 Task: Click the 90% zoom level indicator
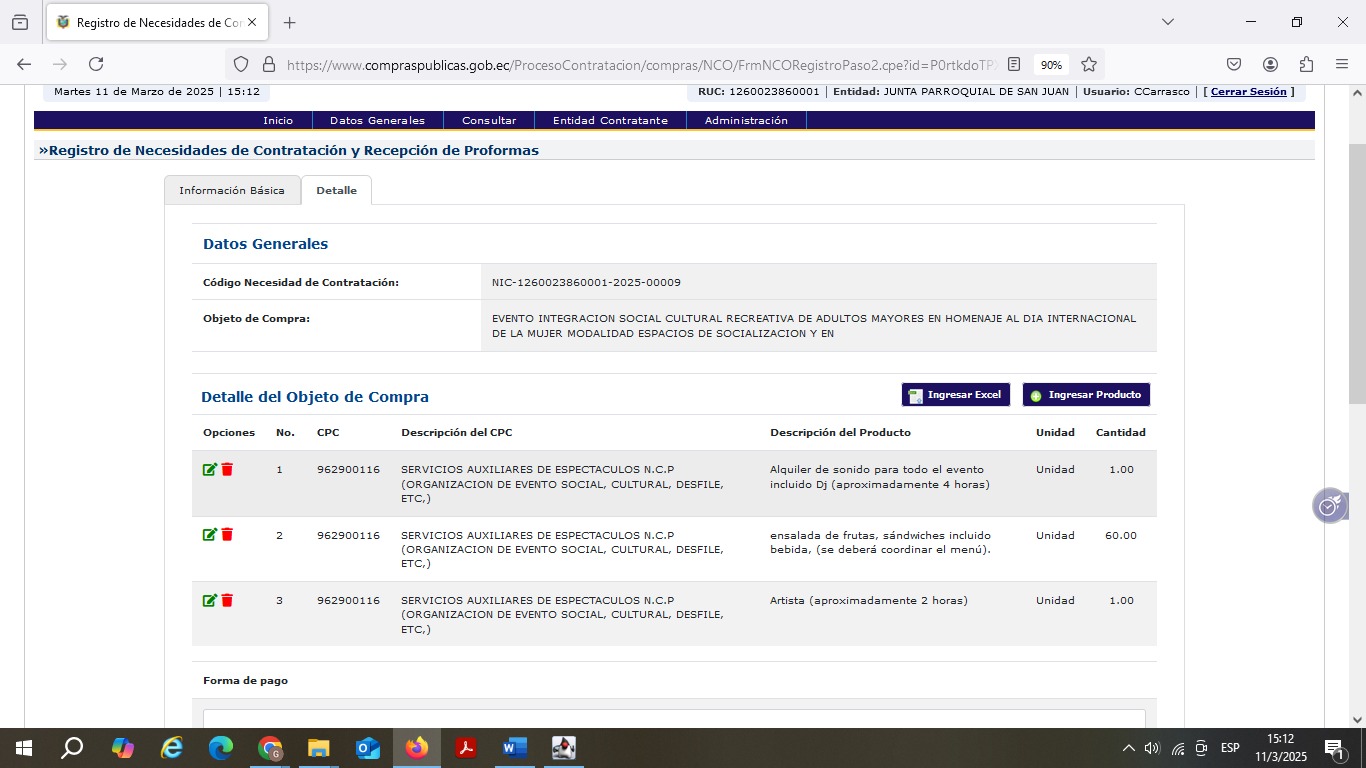pyautogui.click(x=1051, y=65)
